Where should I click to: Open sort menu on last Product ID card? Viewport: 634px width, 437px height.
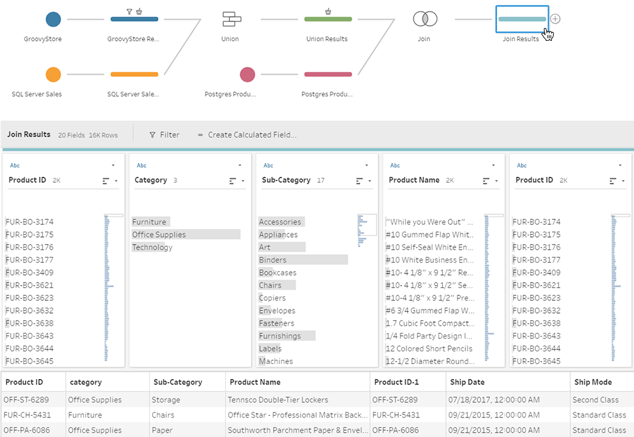[617, 181]
